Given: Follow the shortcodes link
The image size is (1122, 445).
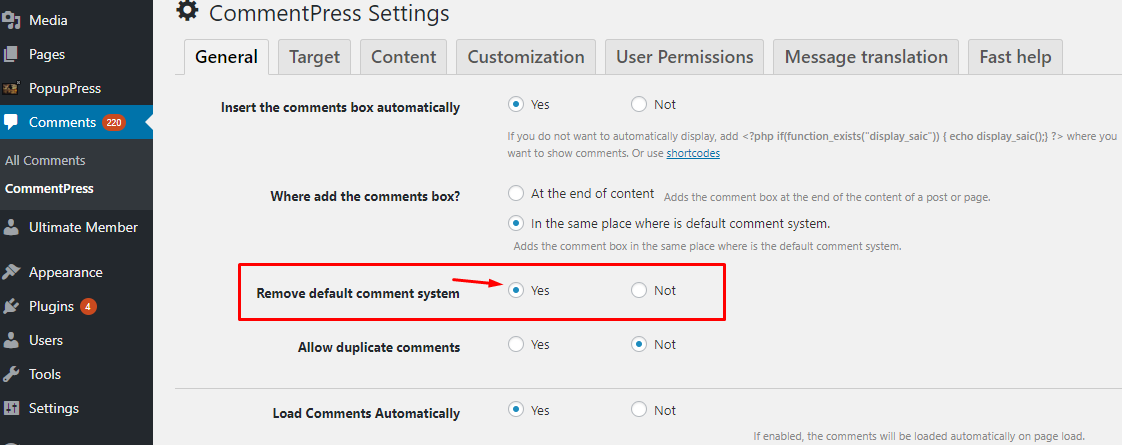Looking at the screenshot, I should click(693, 153).
